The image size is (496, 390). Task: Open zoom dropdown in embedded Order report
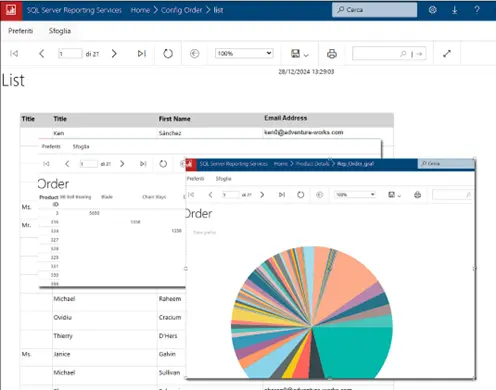355,194
